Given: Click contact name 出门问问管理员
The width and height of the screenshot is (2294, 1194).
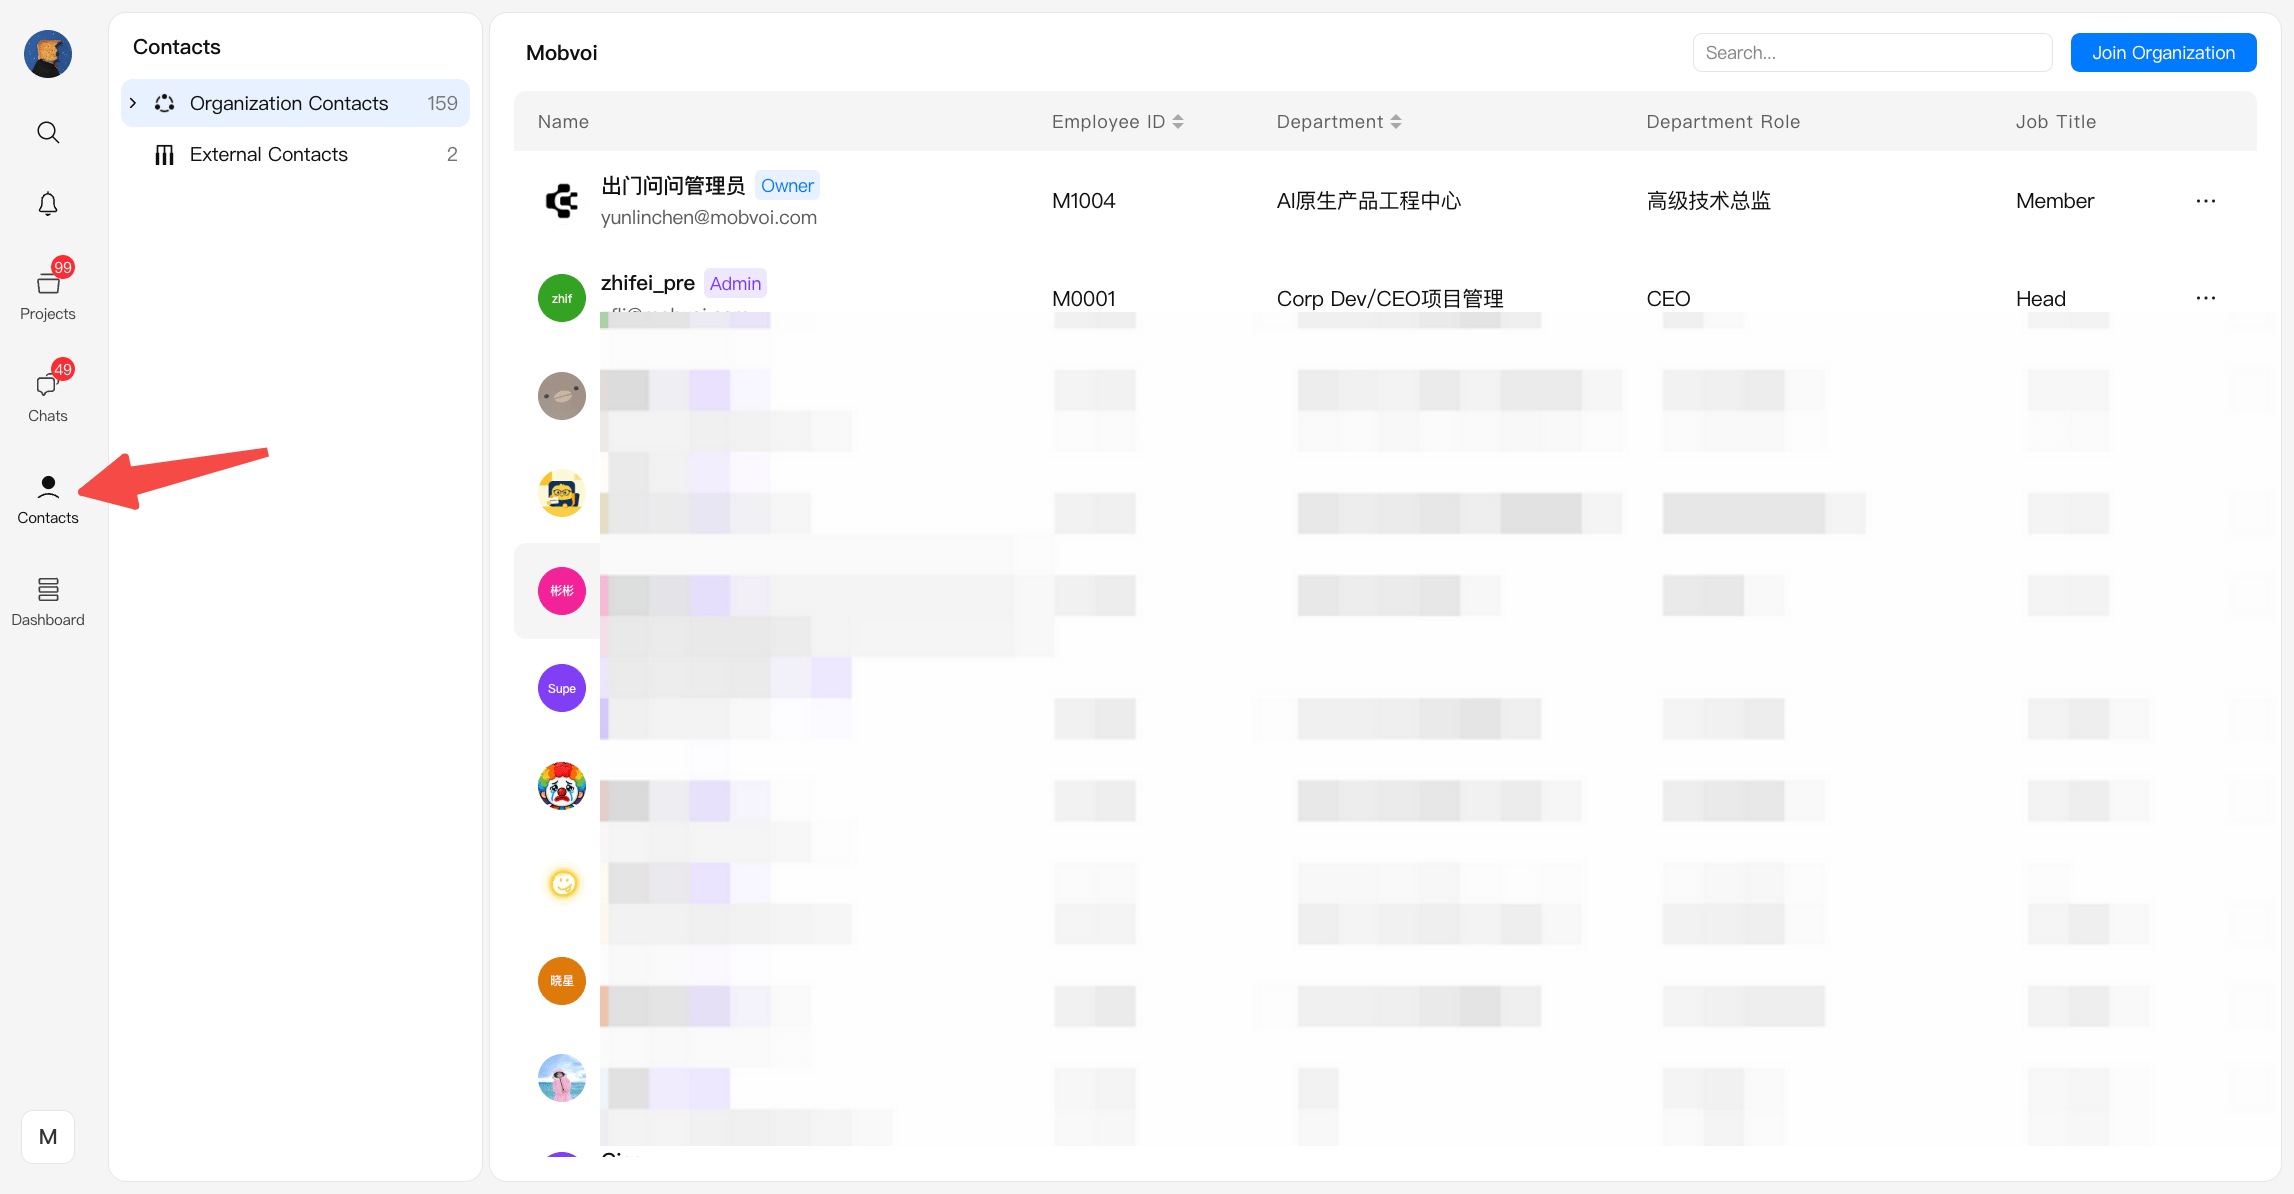Looking at the screenshot, I should pyautogui.click(x=673, y=186).
